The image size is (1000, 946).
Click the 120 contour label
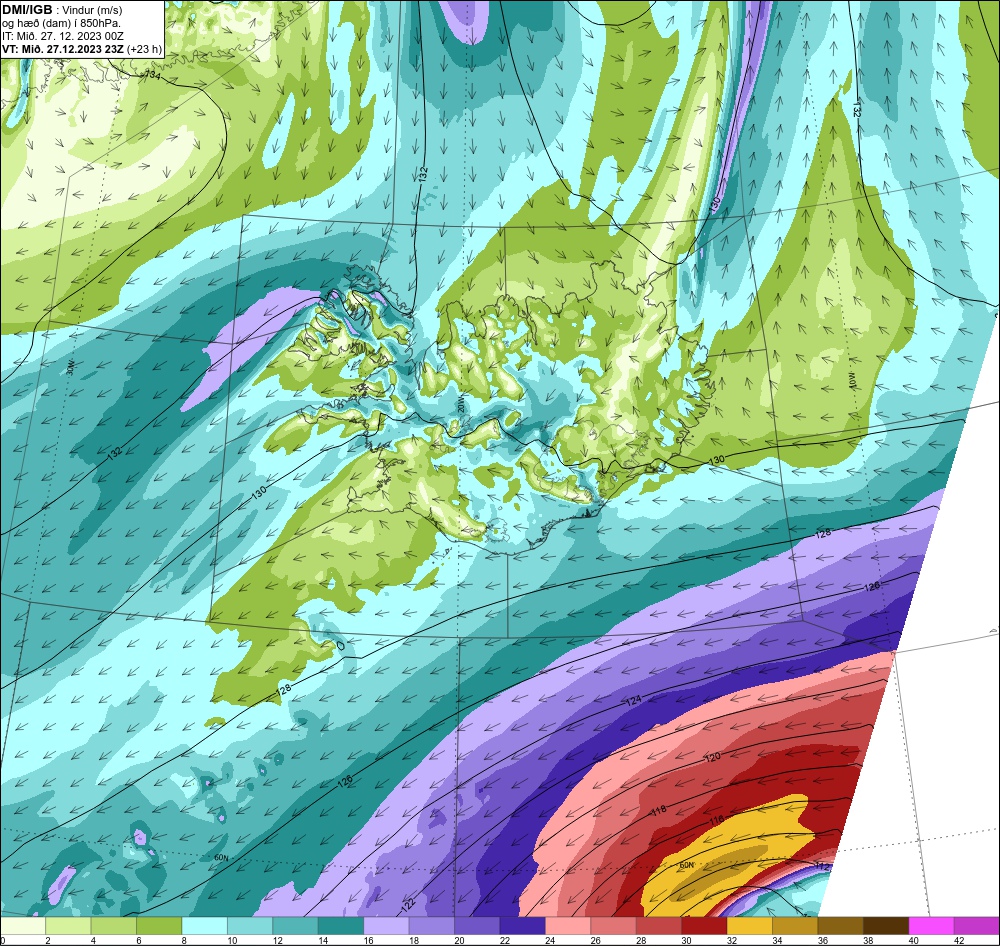pyautogui.click(x=712, y=757)
